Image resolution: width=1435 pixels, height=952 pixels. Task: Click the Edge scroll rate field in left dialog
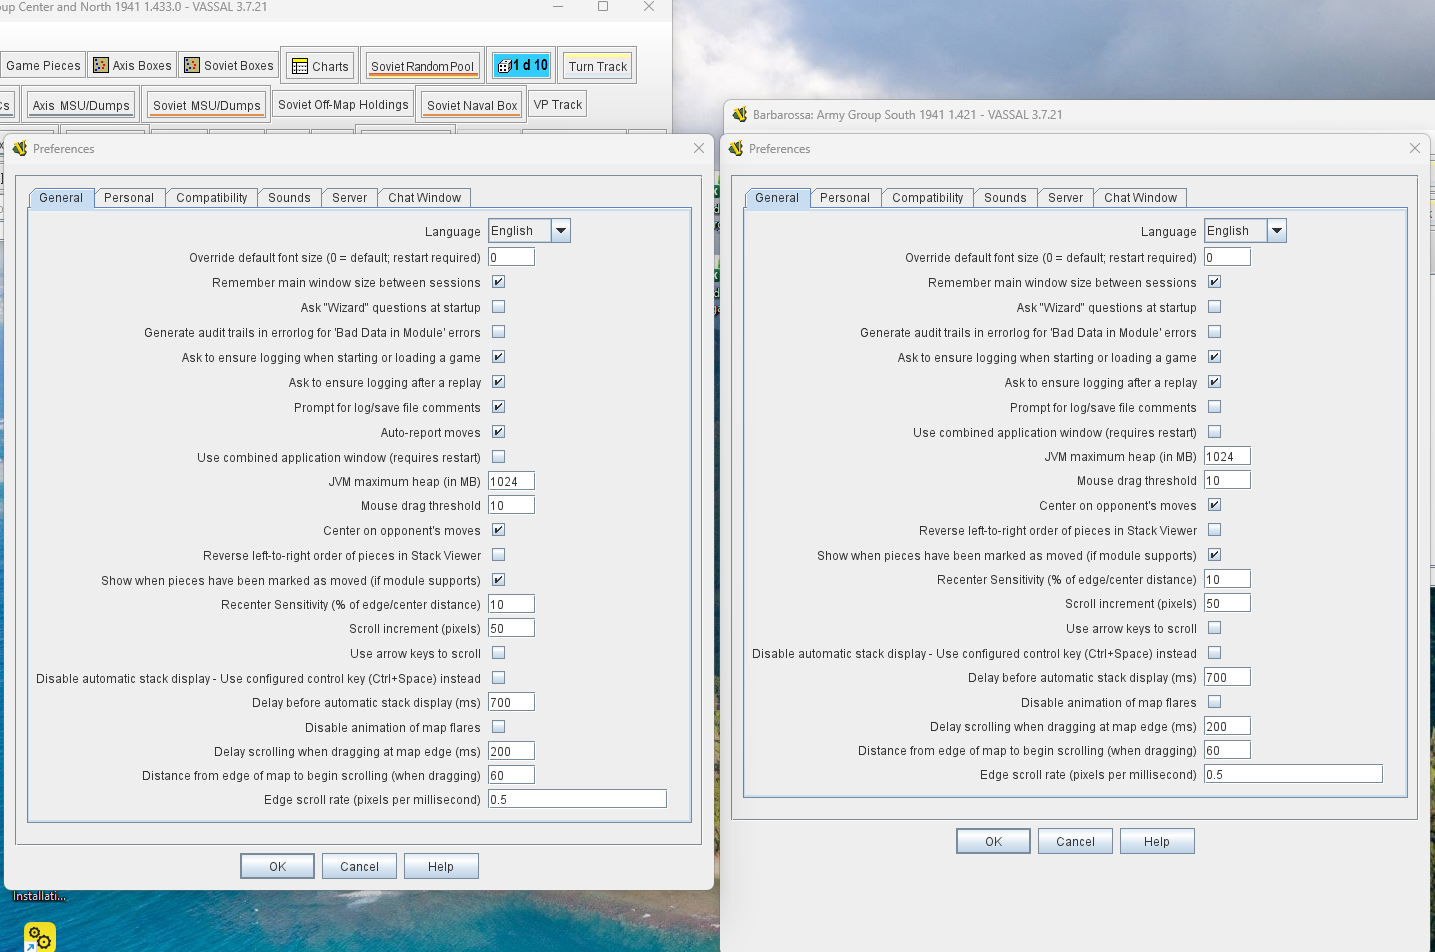tap(577, 799)
